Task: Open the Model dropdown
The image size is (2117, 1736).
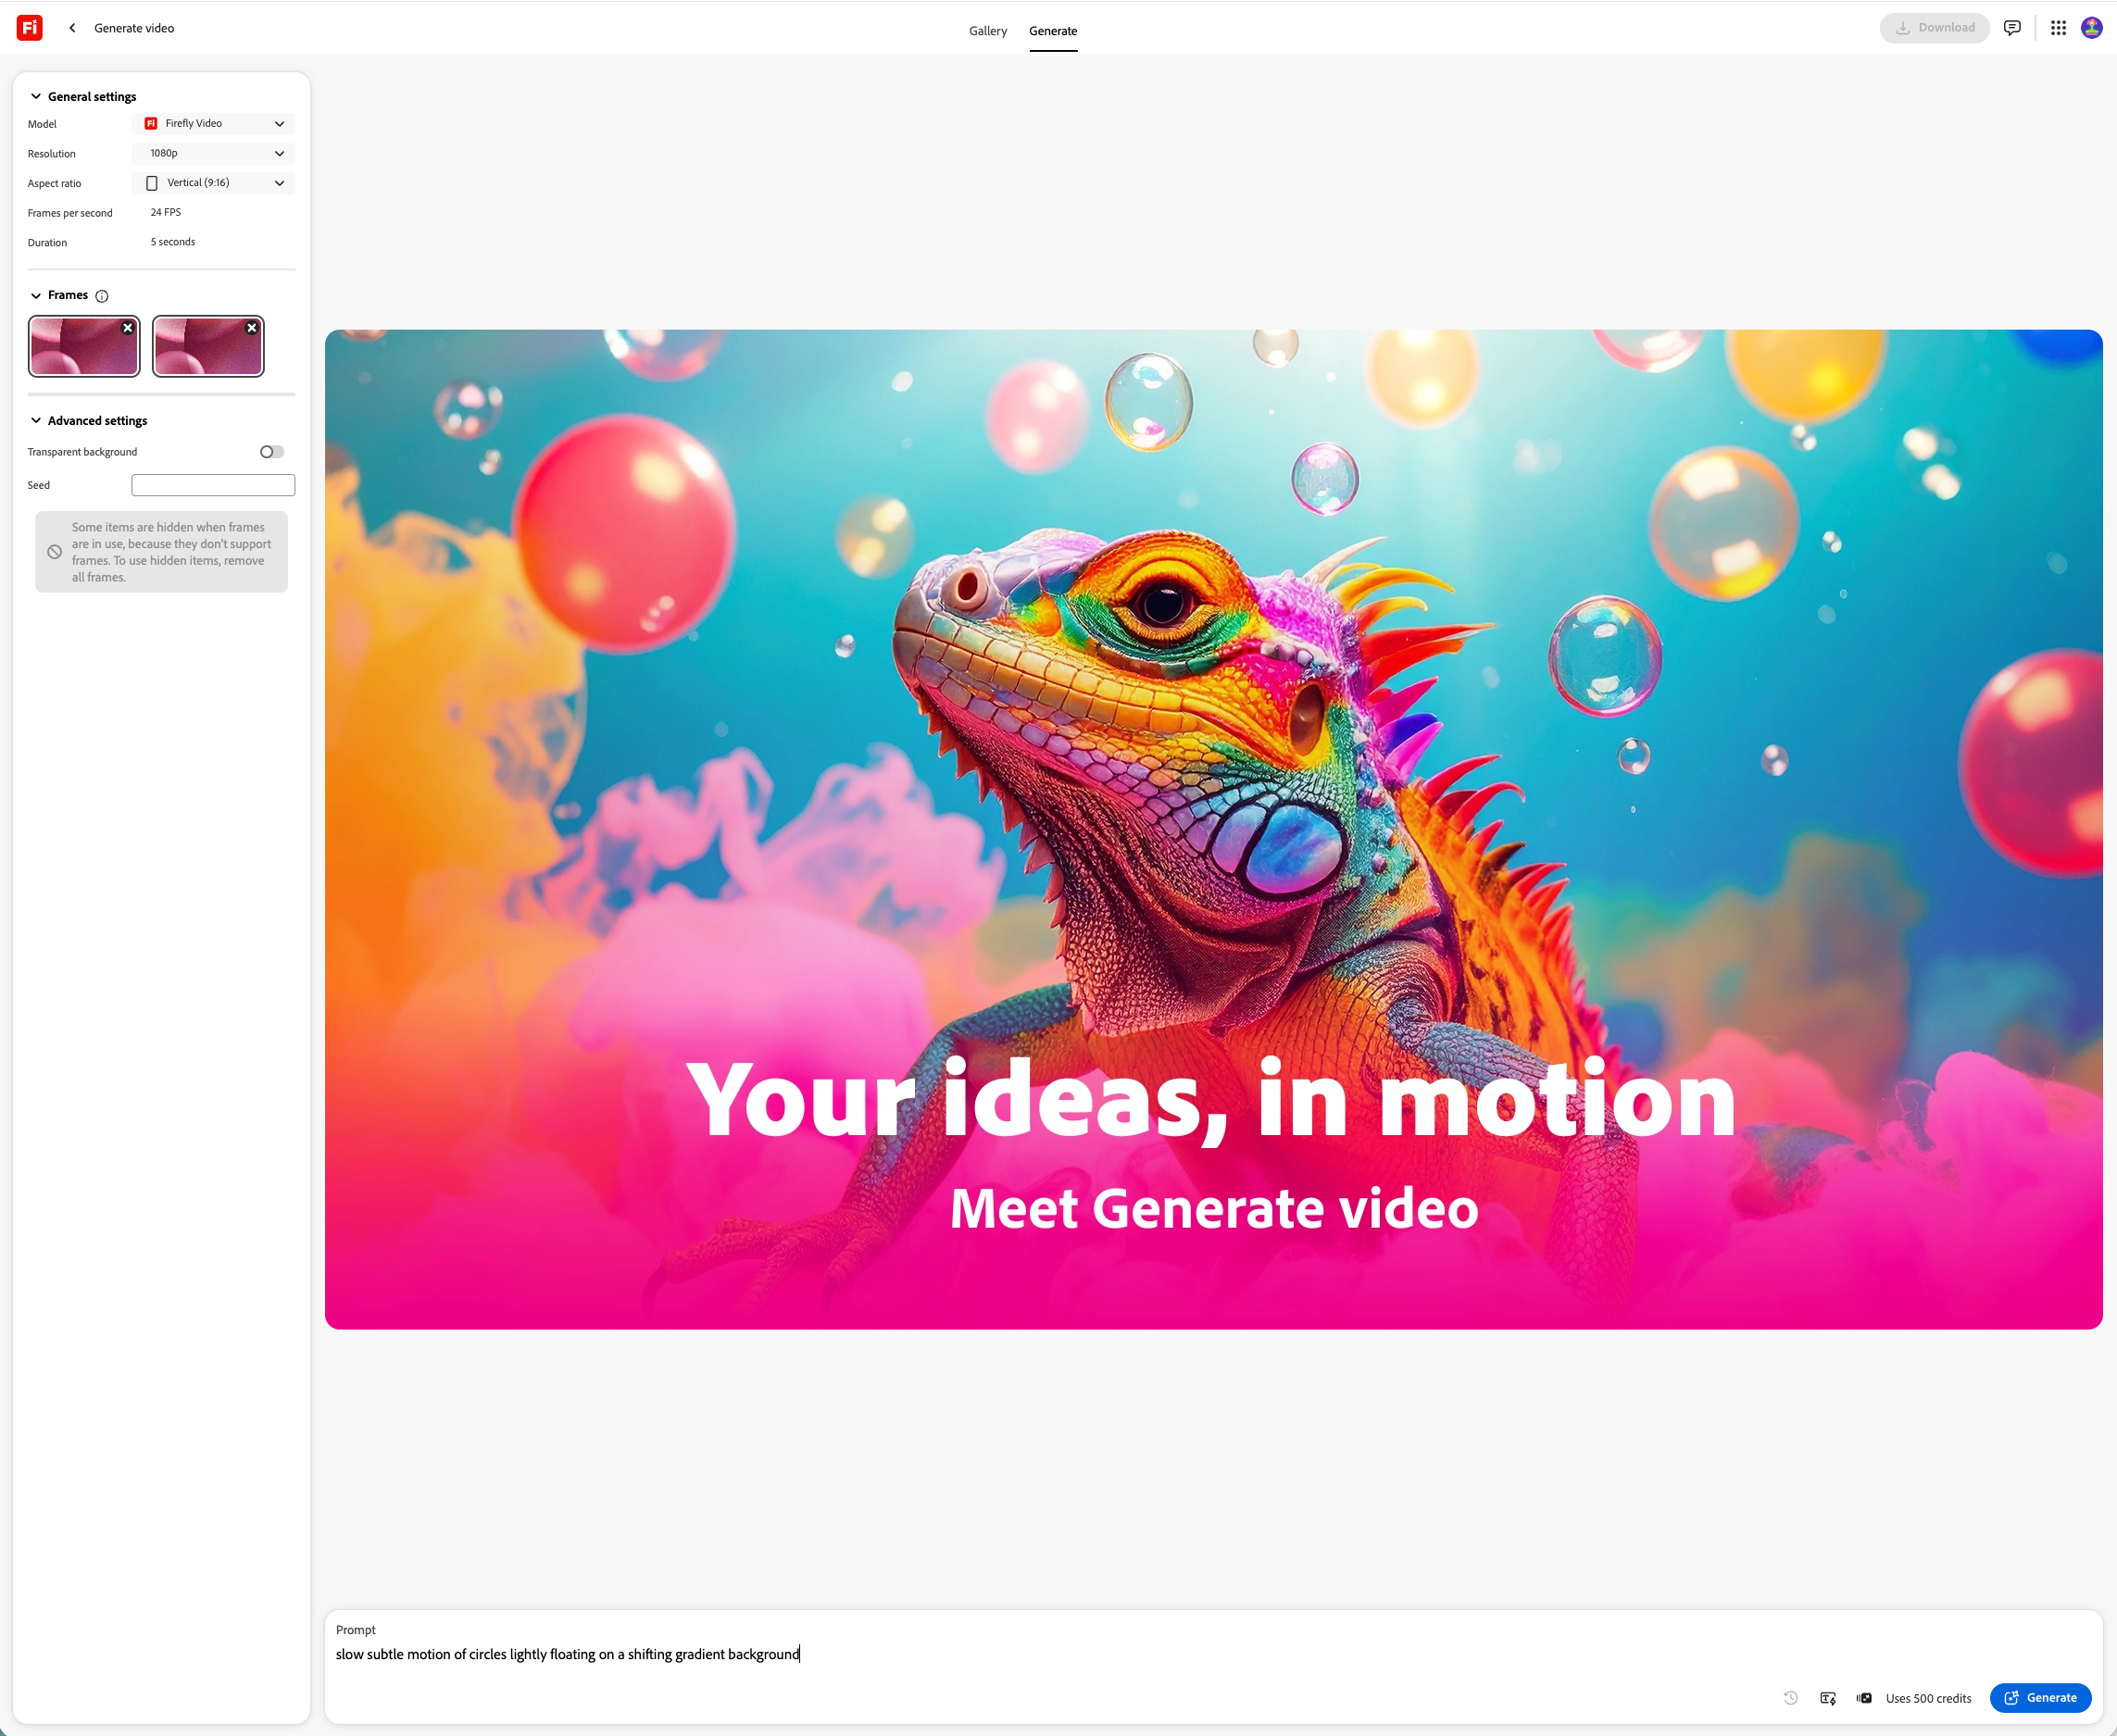Action: [213, 123]
